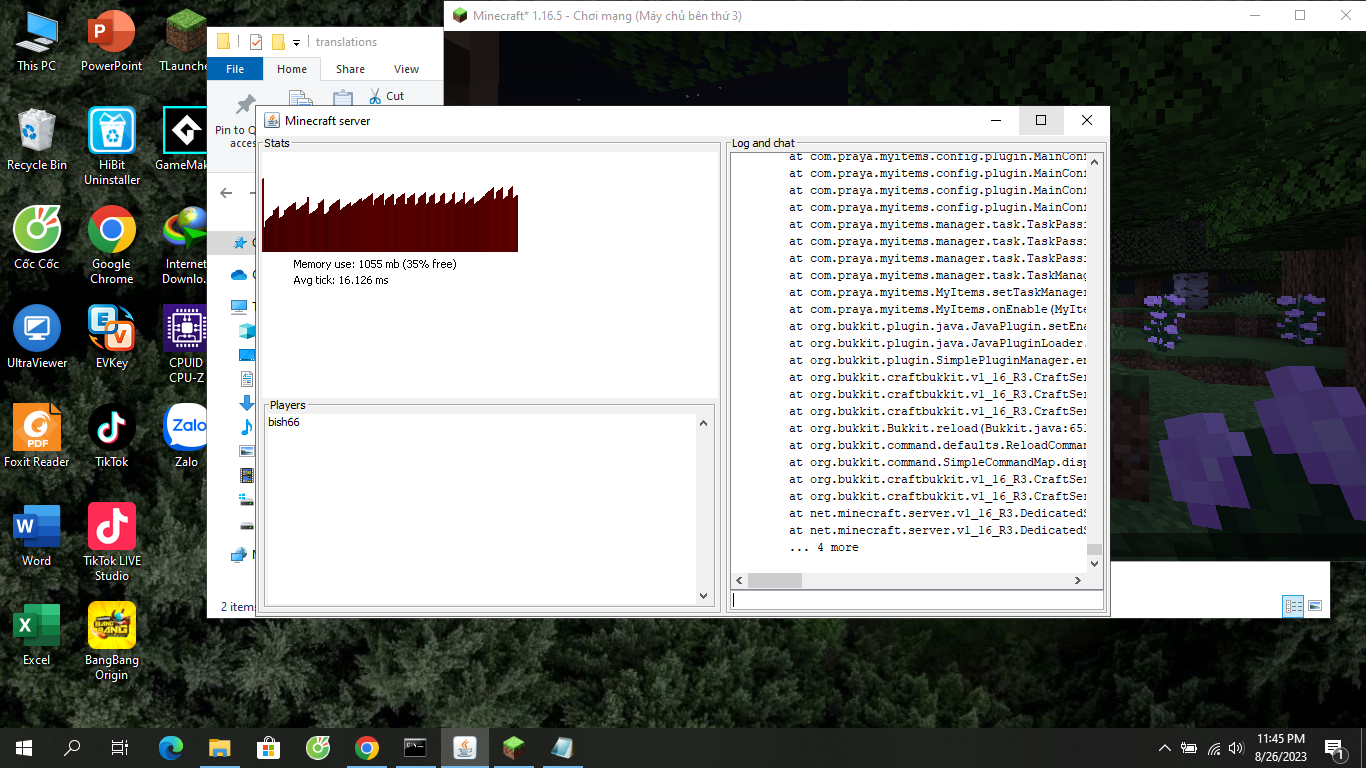
Task: Click the Java server taskbar icon
Action: (x=465, y=747)
